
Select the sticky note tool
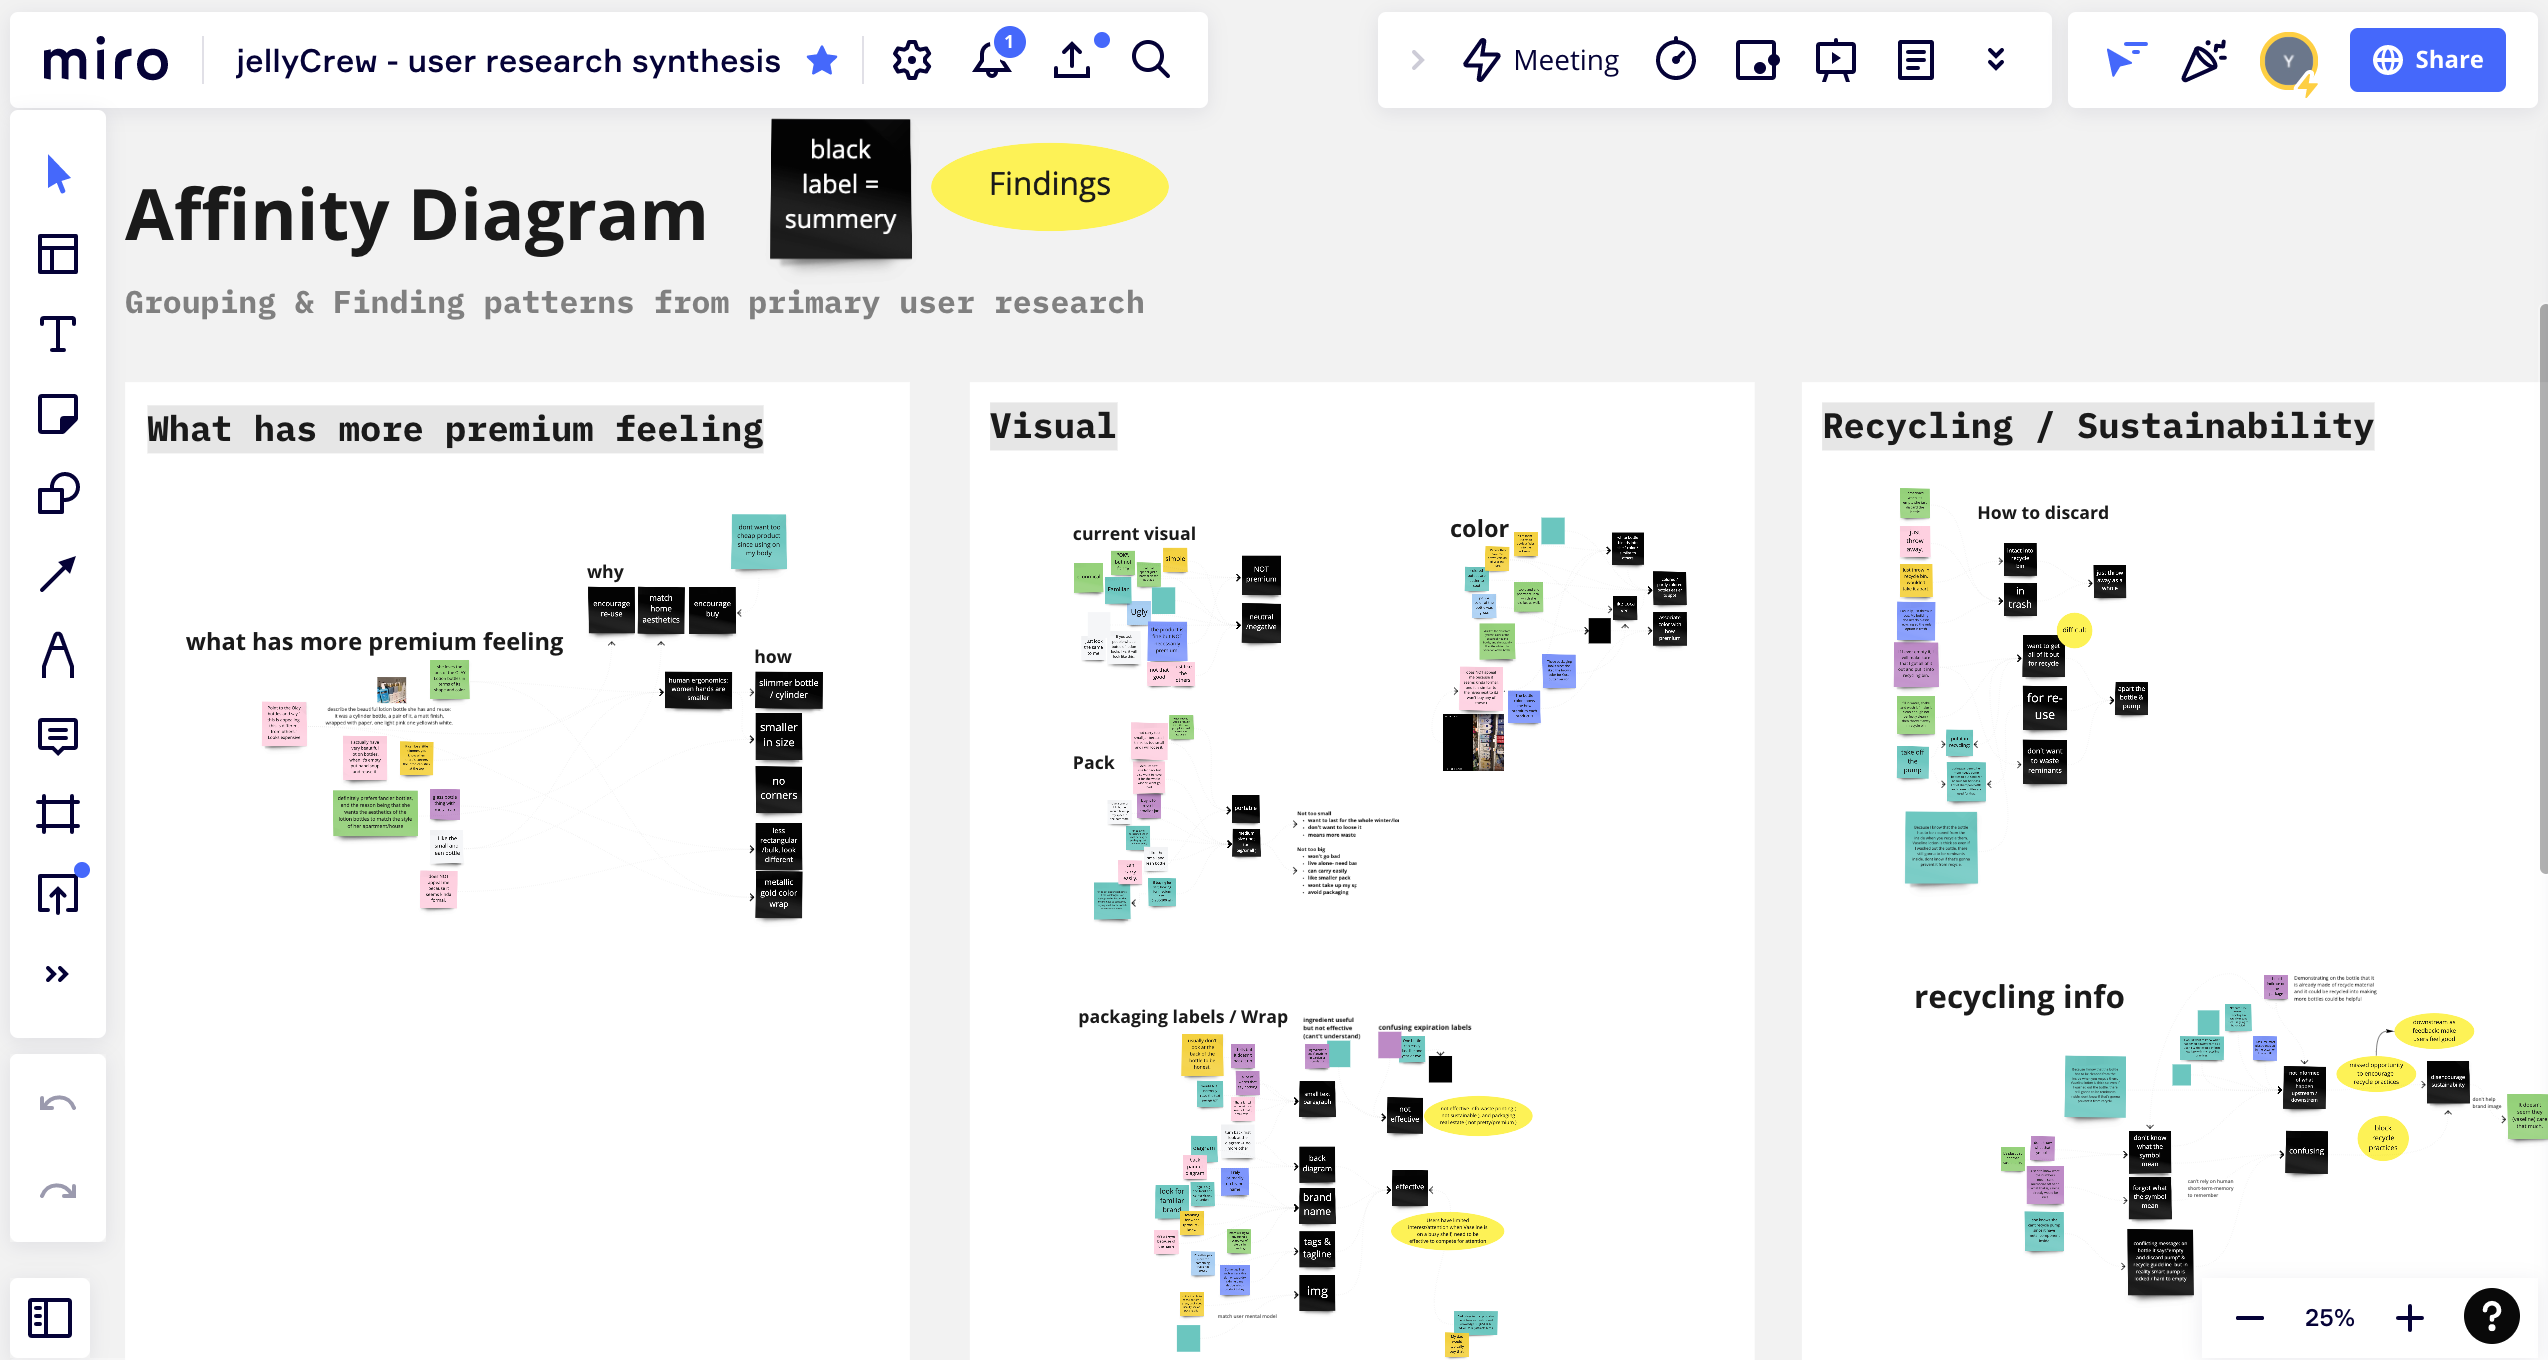59,415
